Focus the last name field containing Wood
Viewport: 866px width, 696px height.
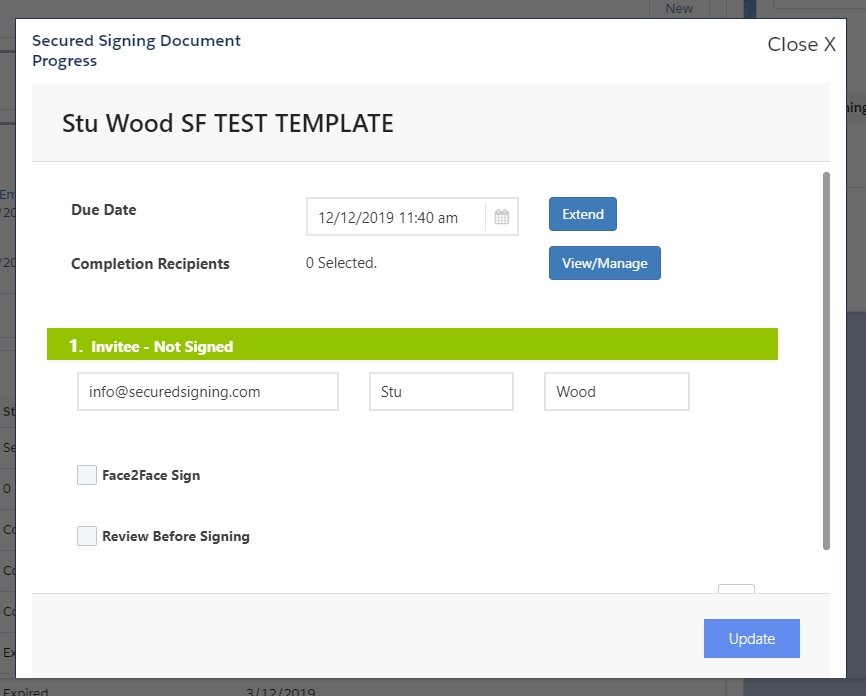pyautogui.click(x=617, y=392)
